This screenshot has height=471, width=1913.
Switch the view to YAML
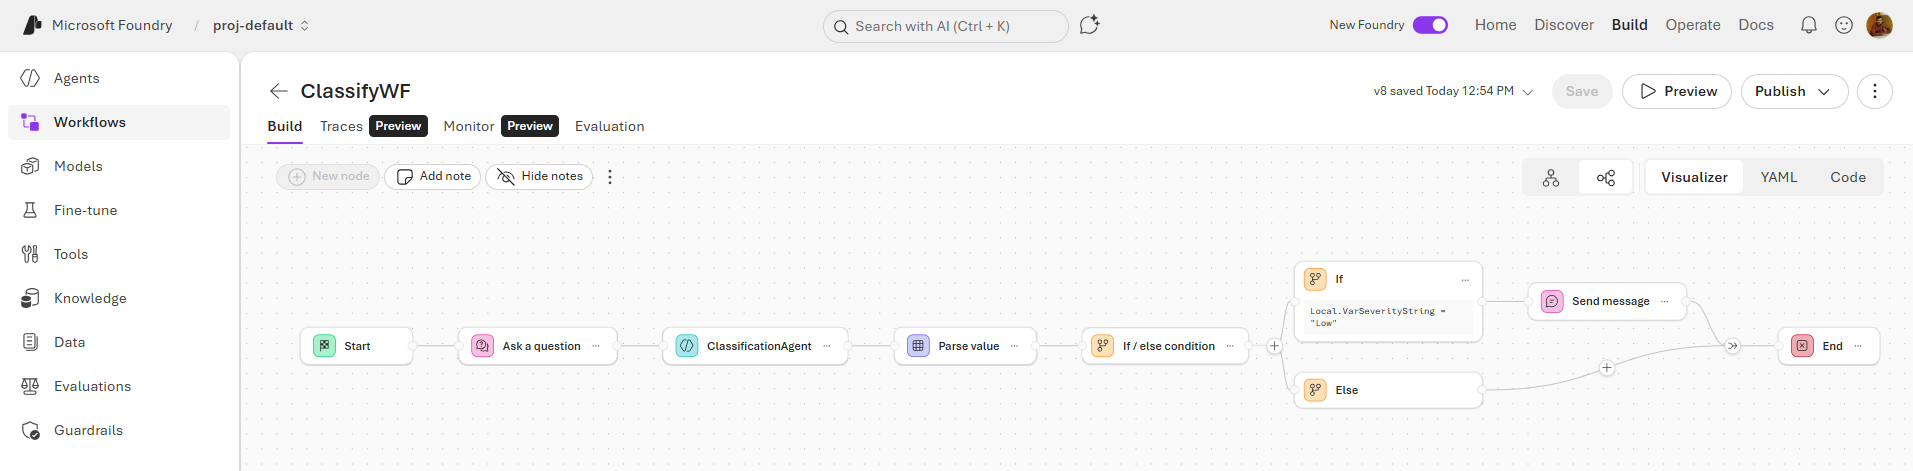[1778, 177]
